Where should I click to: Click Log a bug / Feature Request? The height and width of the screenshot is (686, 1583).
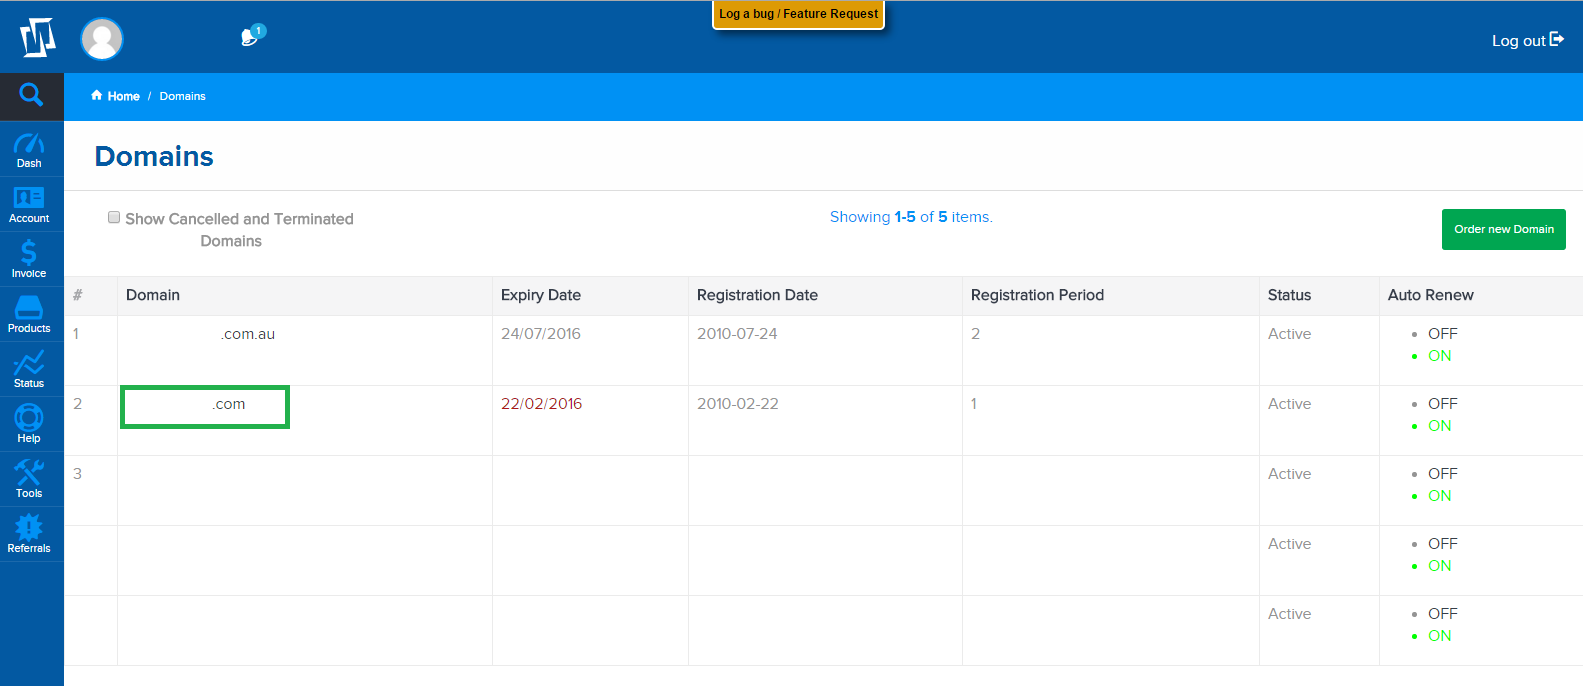(798, 14)
